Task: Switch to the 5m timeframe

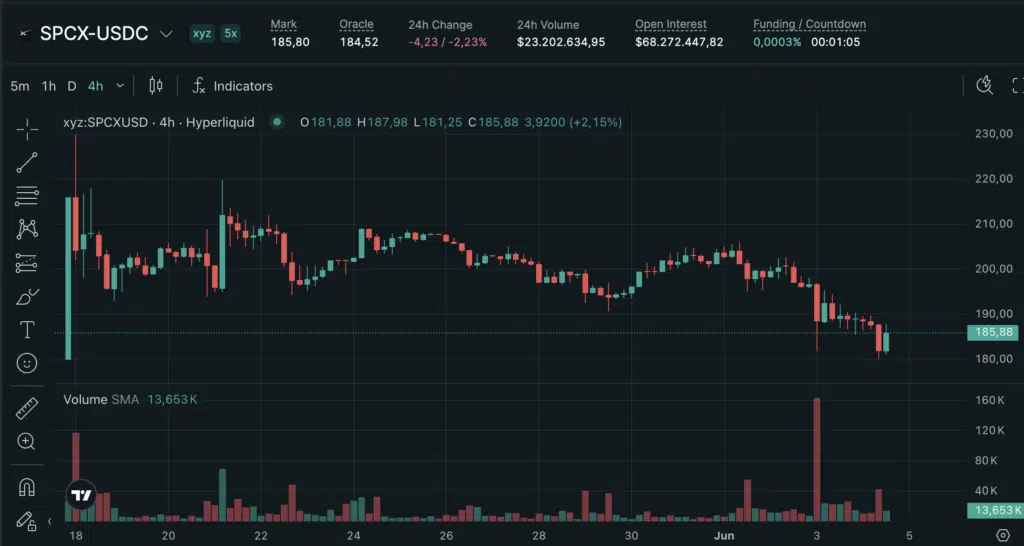Action: tap(20, 86)
